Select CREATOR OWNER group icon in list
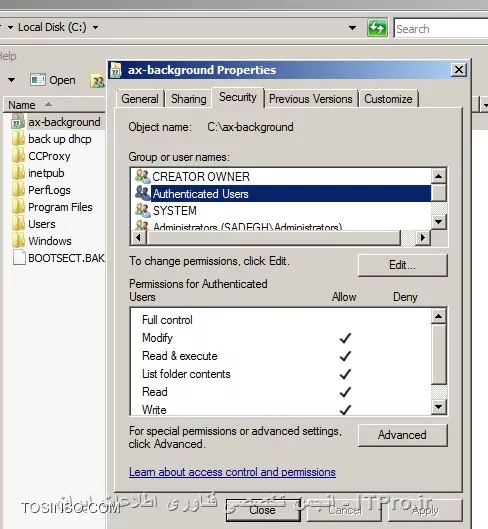The width and height of the screenshot is (488, 529). pyautogui.click(x=142, y=176)
